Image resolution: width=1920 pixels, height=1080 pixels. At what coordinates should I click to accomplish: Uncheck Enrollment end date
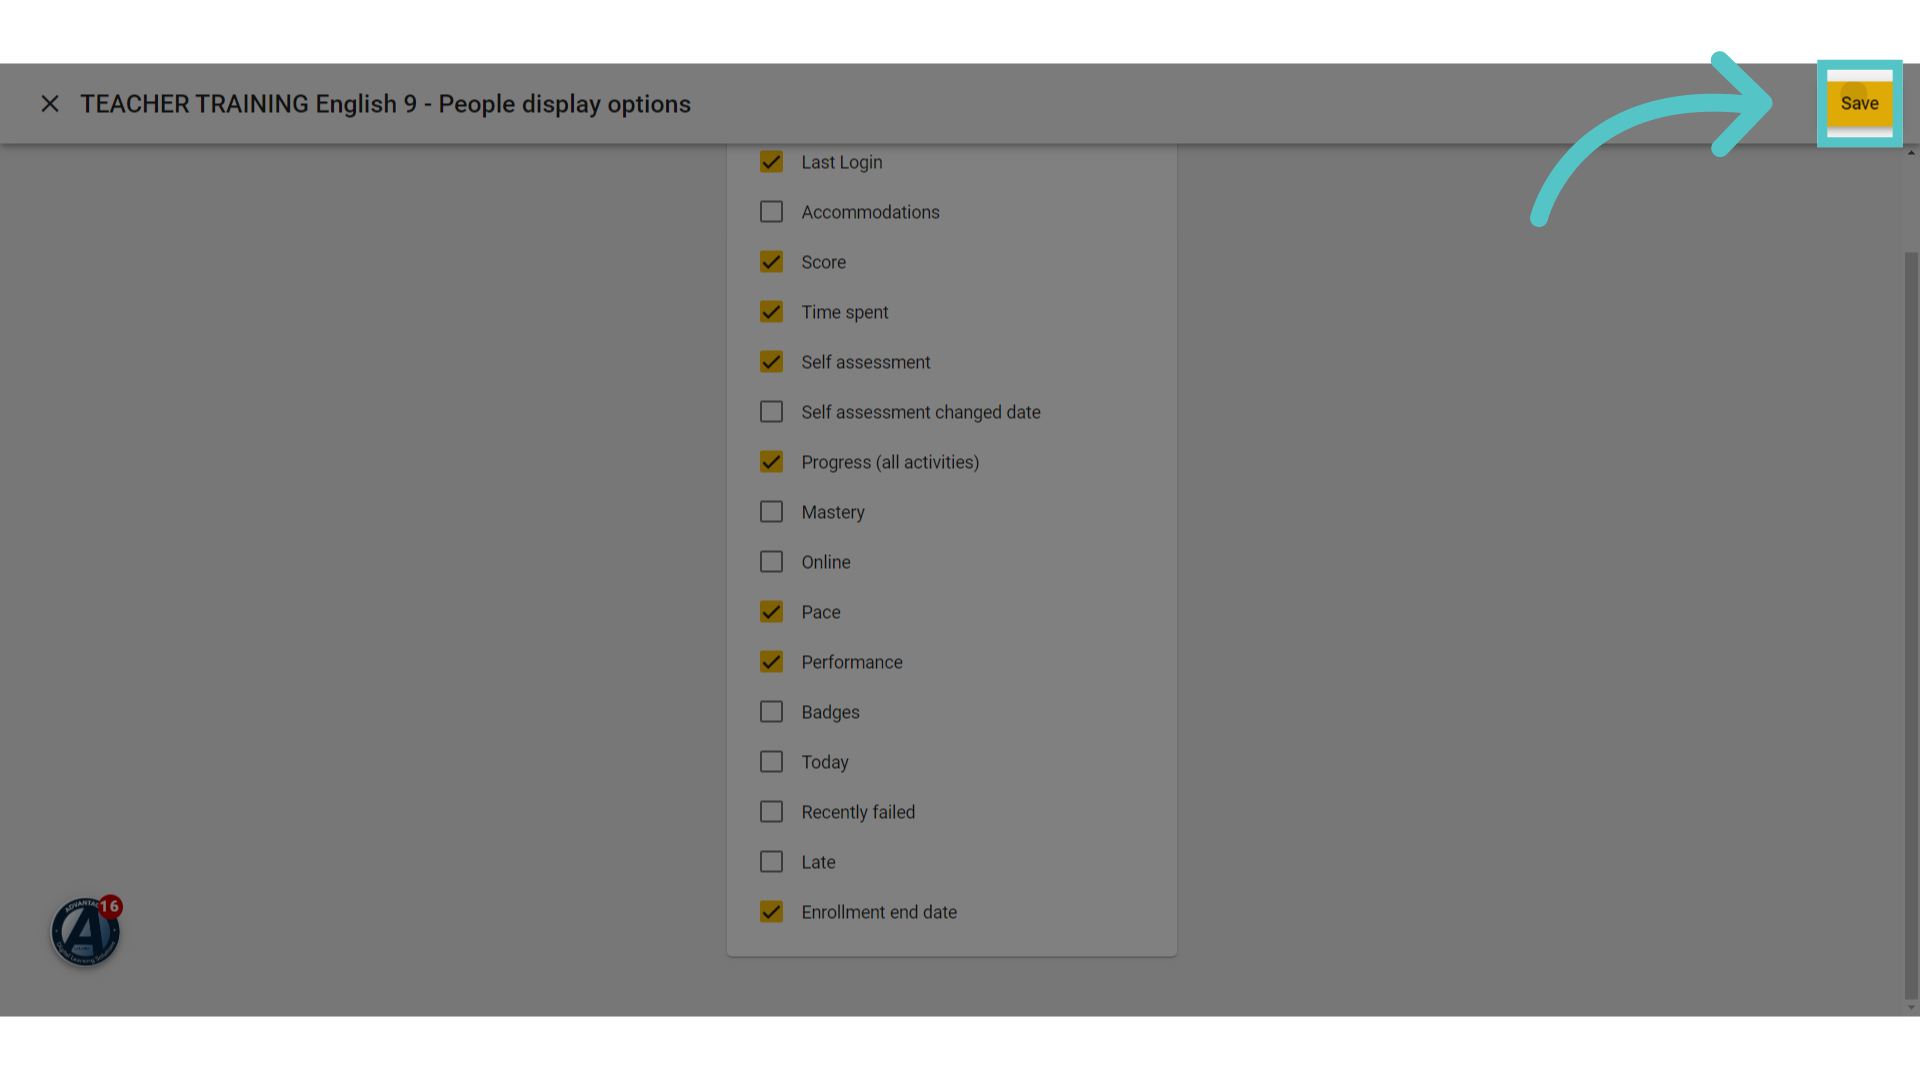pyautogui.click(x=771, y=912)
